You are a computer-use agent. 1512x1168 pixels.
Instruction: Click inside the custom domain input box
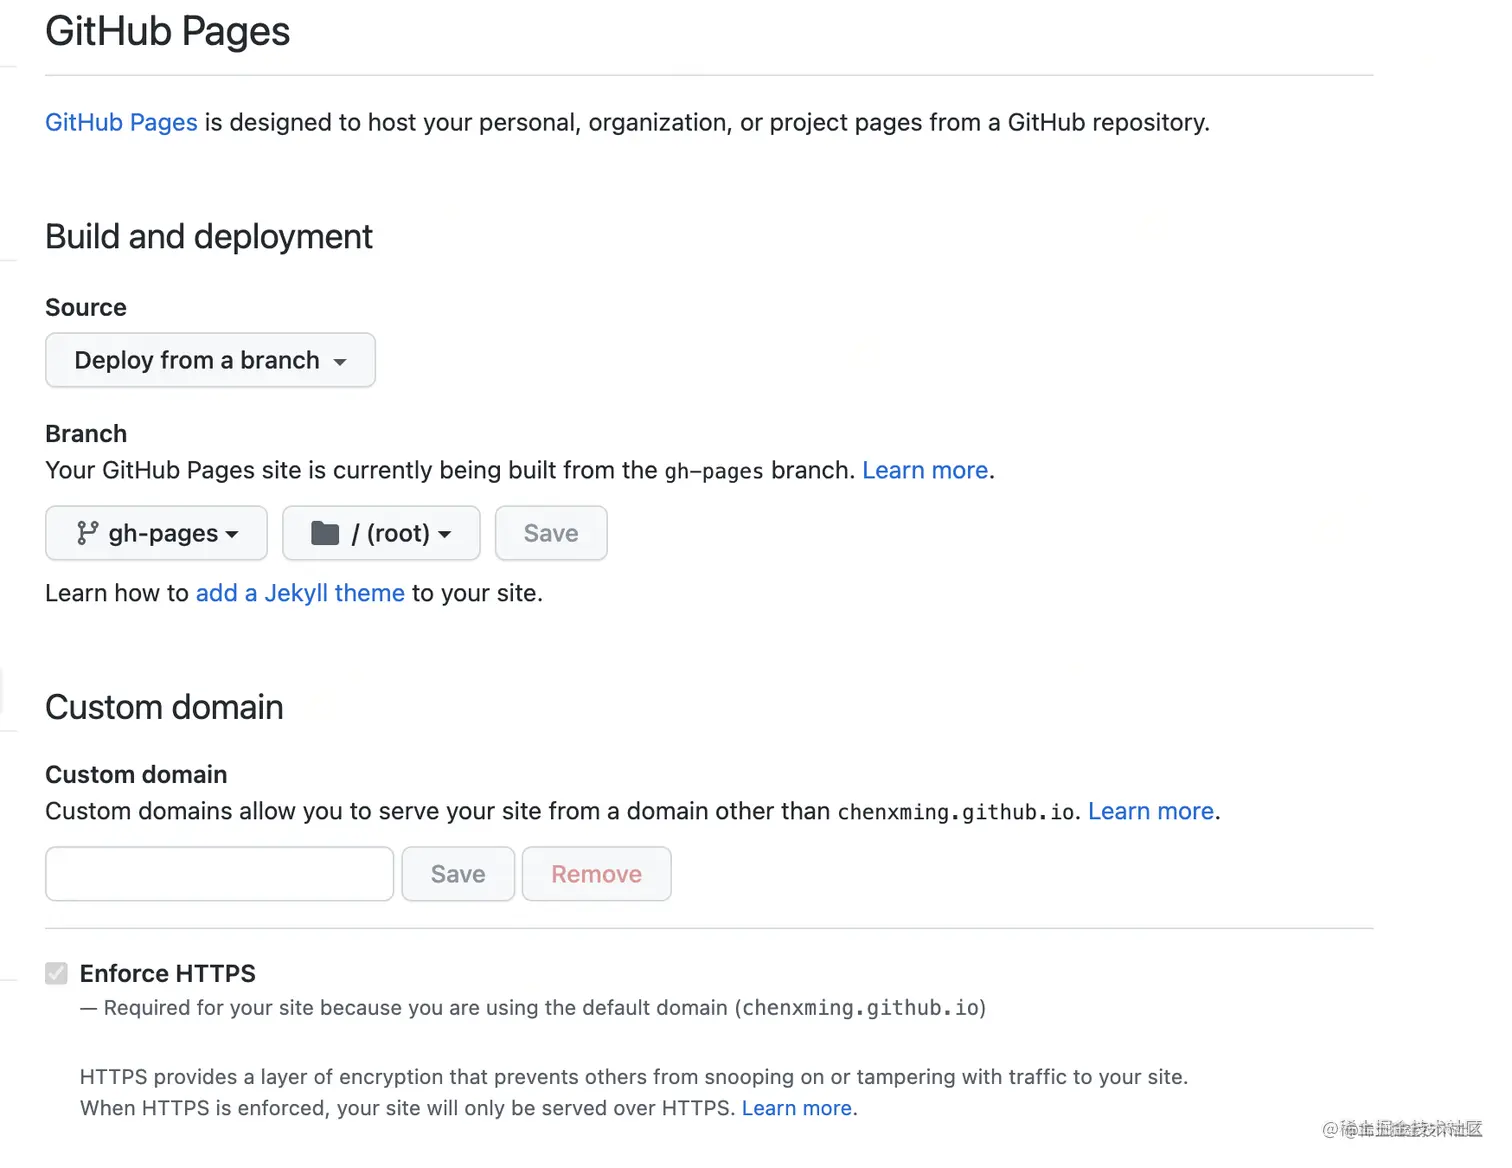click(218, 873)
